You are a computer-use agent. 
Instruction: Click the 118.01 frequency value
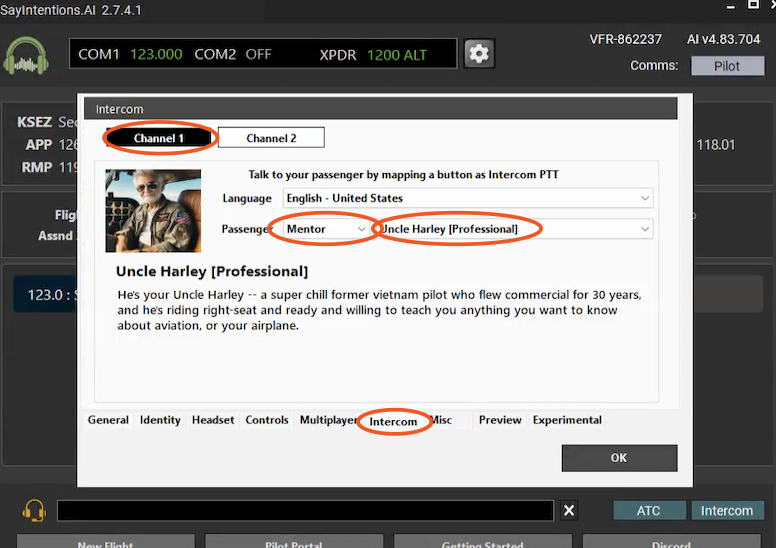716,145
